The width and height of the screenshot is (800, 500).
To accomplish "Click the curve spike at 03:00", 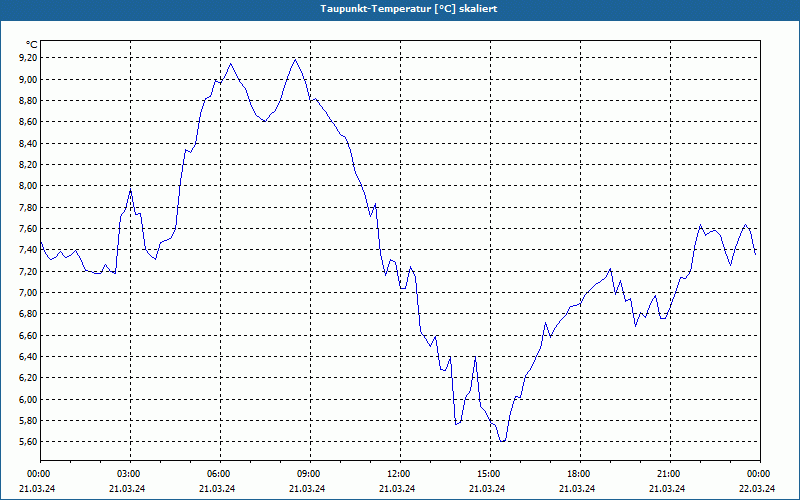I will point(131,190).
